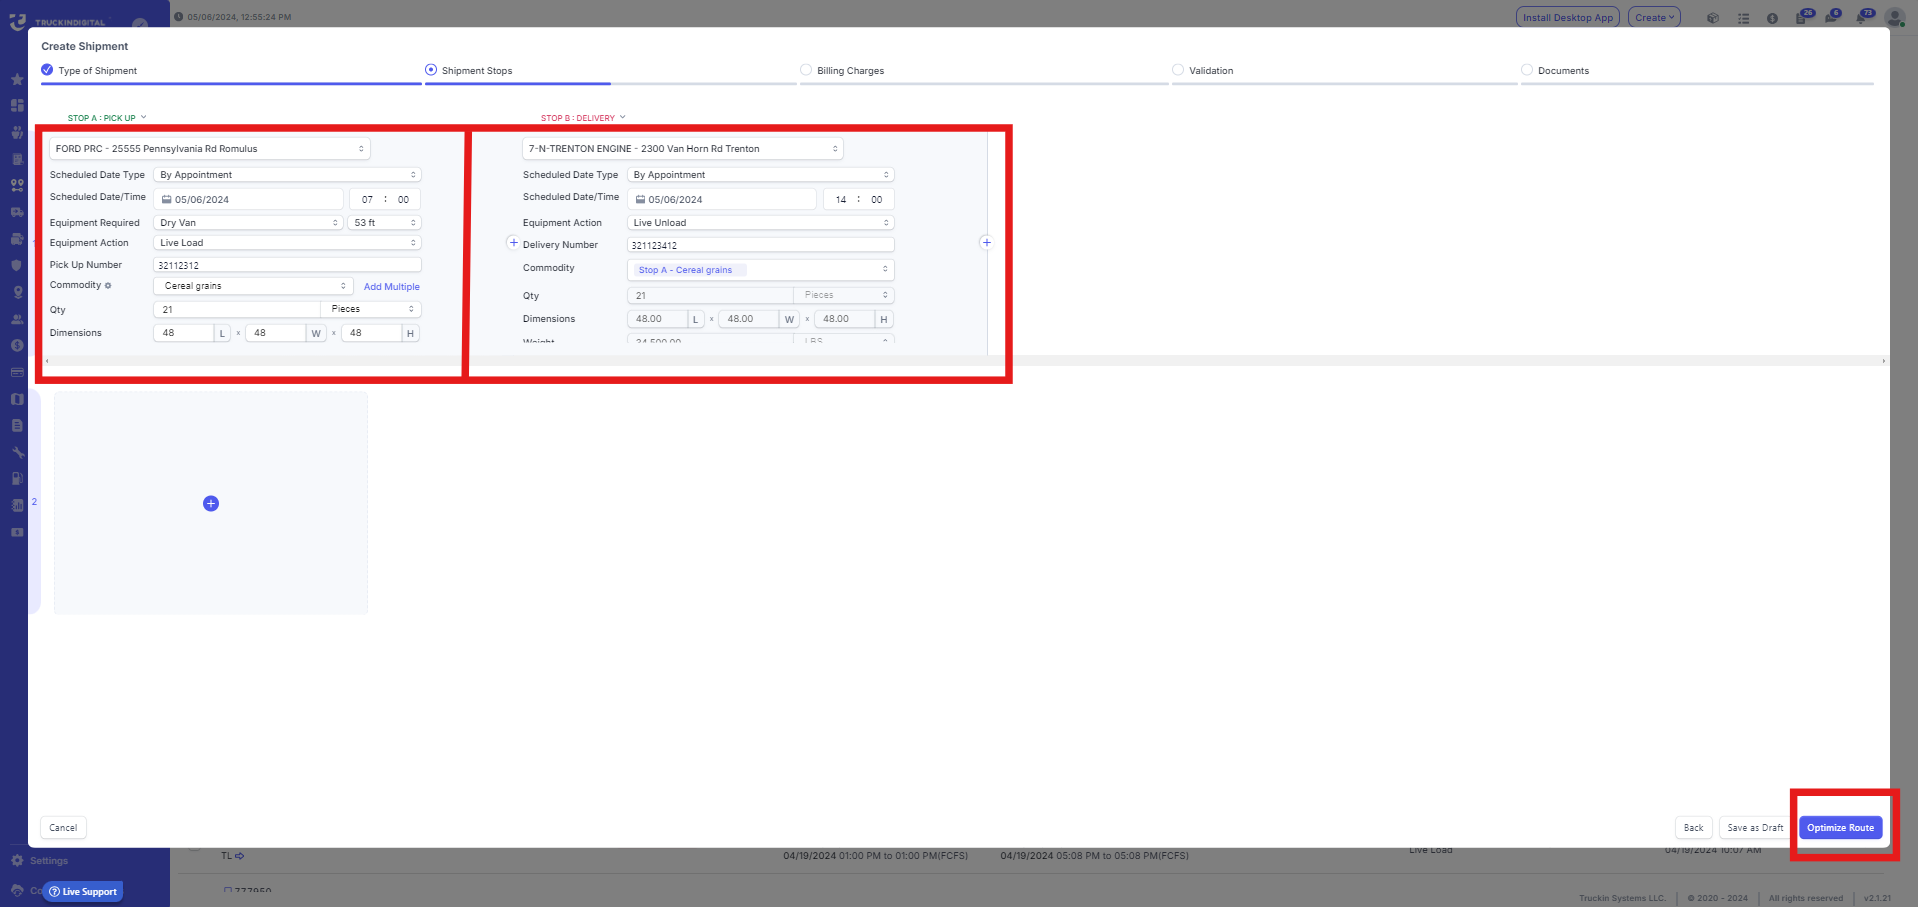Open the route pins icon in sidebar

(17, 185)
